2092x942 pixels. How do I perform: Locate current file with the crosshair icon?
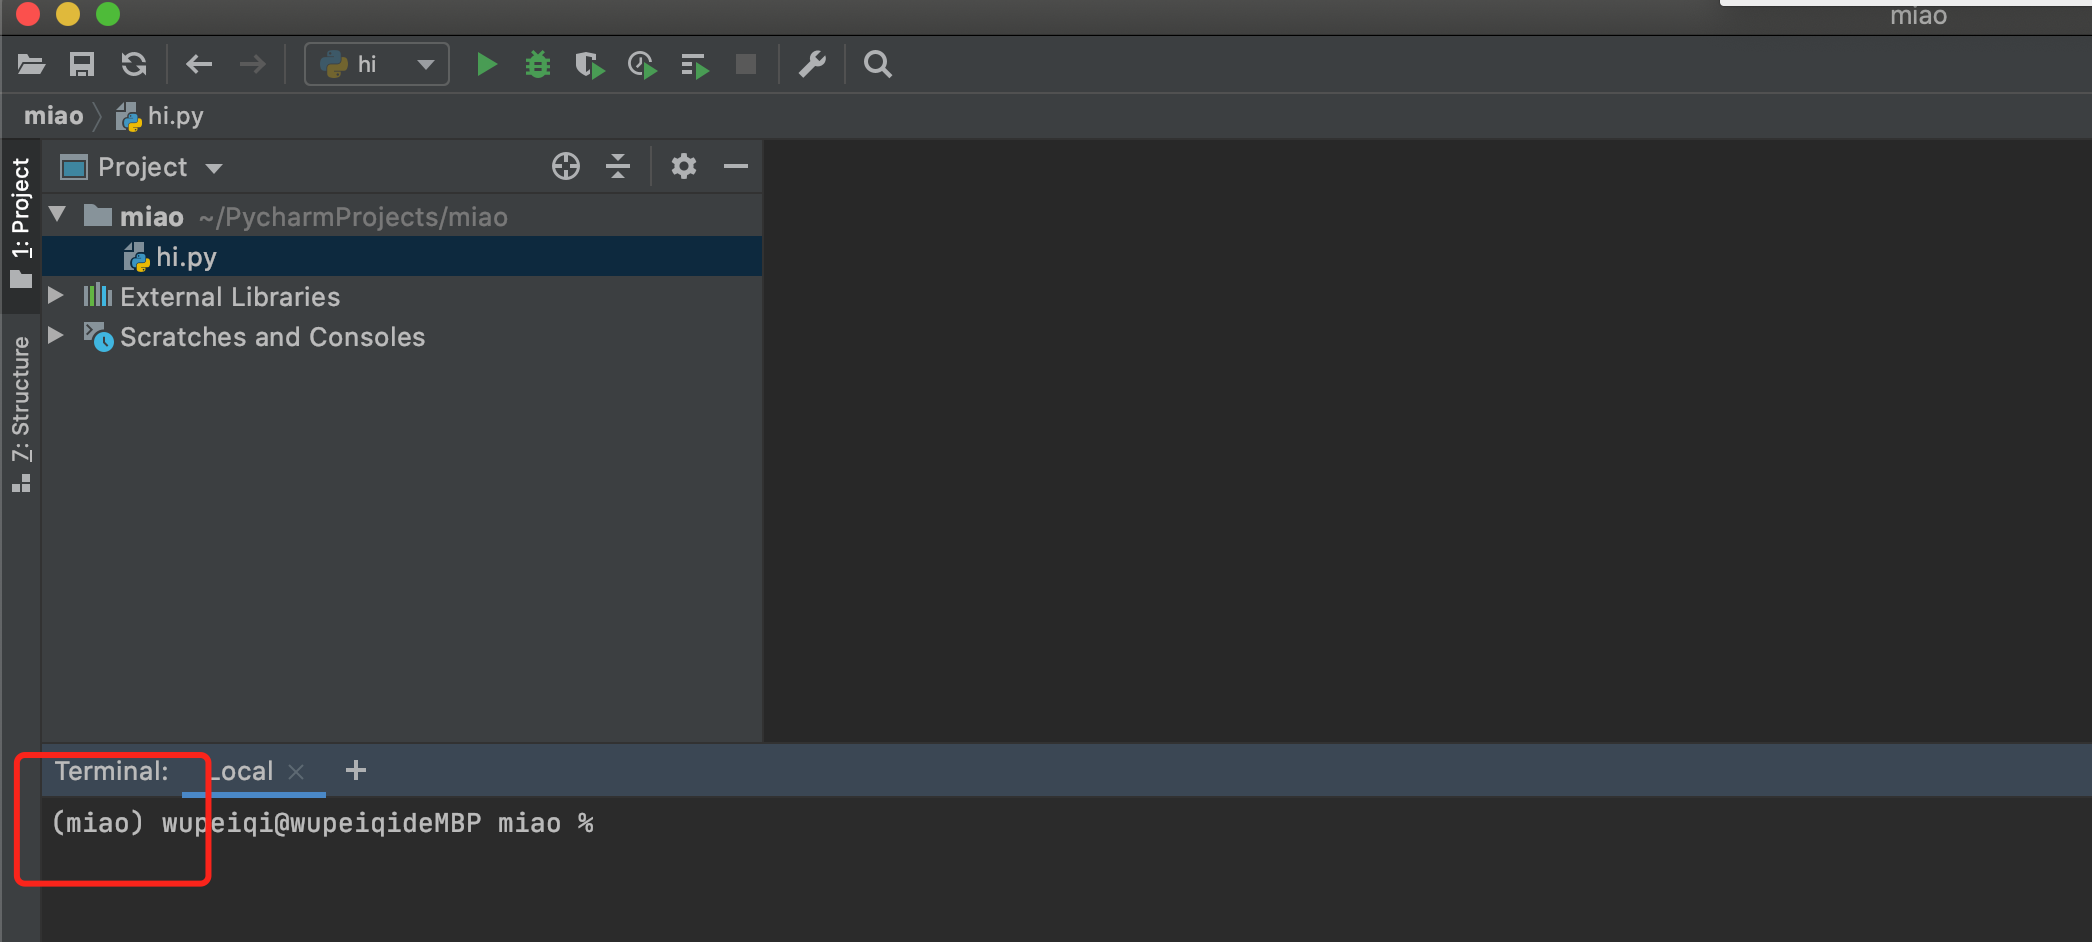pos(566,166)
